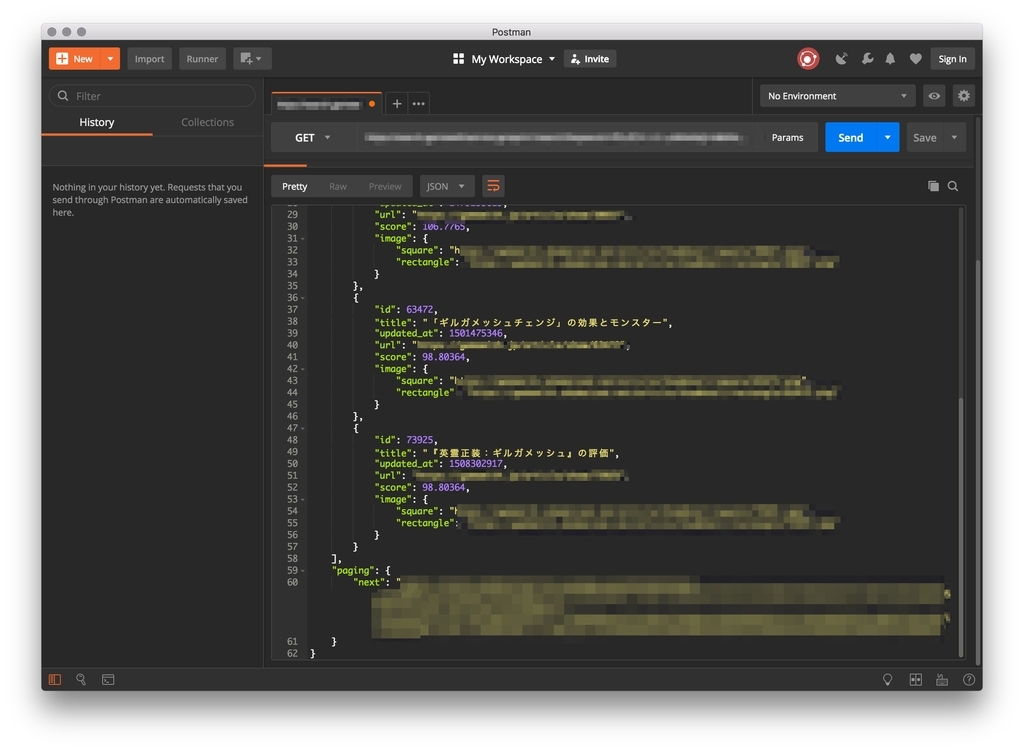
Task: Open the Postman console icon
Action: [108, 679]
